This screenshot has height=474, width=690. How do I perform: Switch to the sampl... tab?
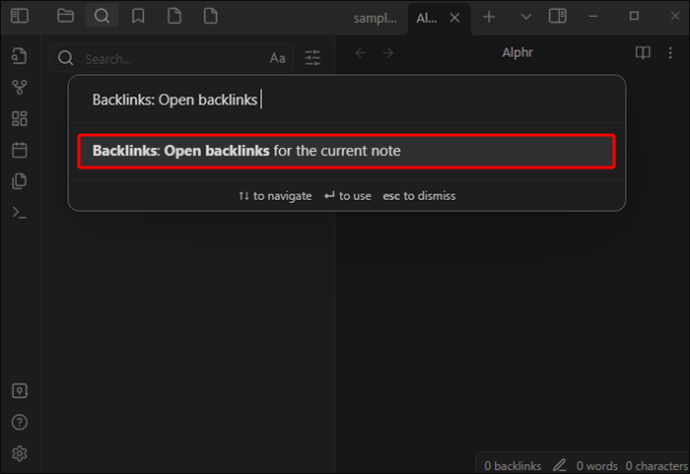pos(375,18)
